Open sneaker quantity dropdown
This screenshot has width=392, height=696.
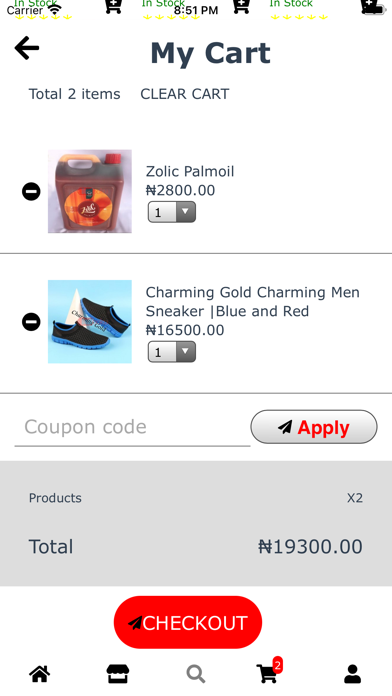pyautogui.click(x=172, y=352)
